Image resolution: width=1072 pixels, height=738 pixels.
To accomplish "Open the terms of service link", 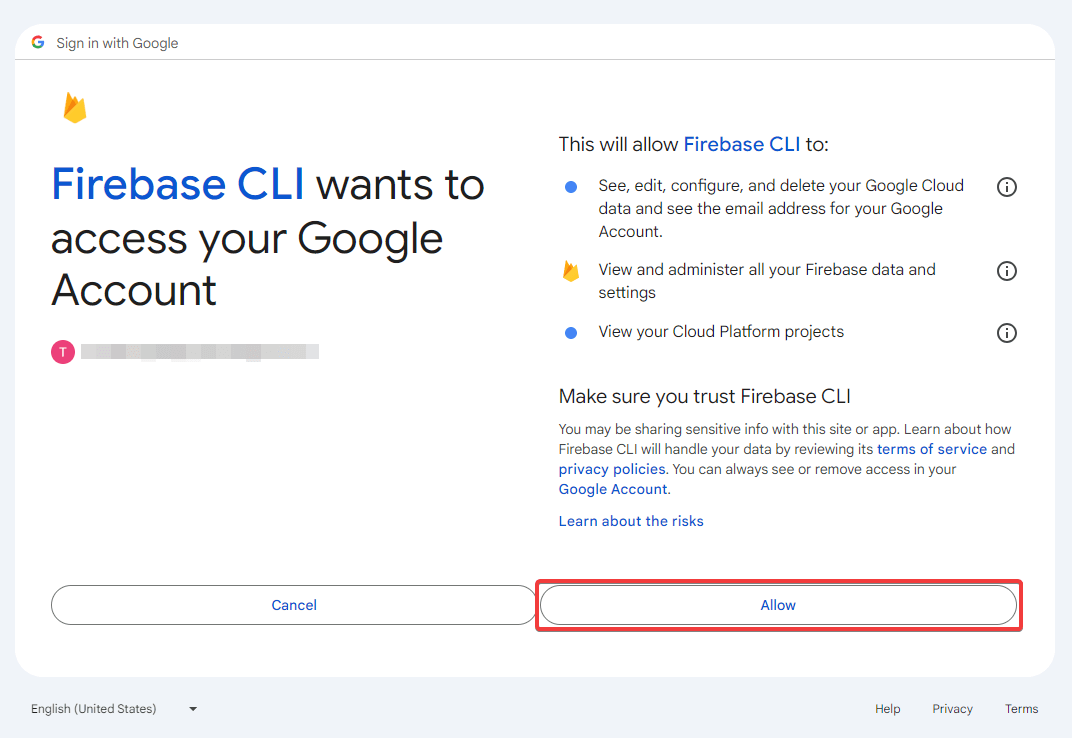I will coord(932,449).
